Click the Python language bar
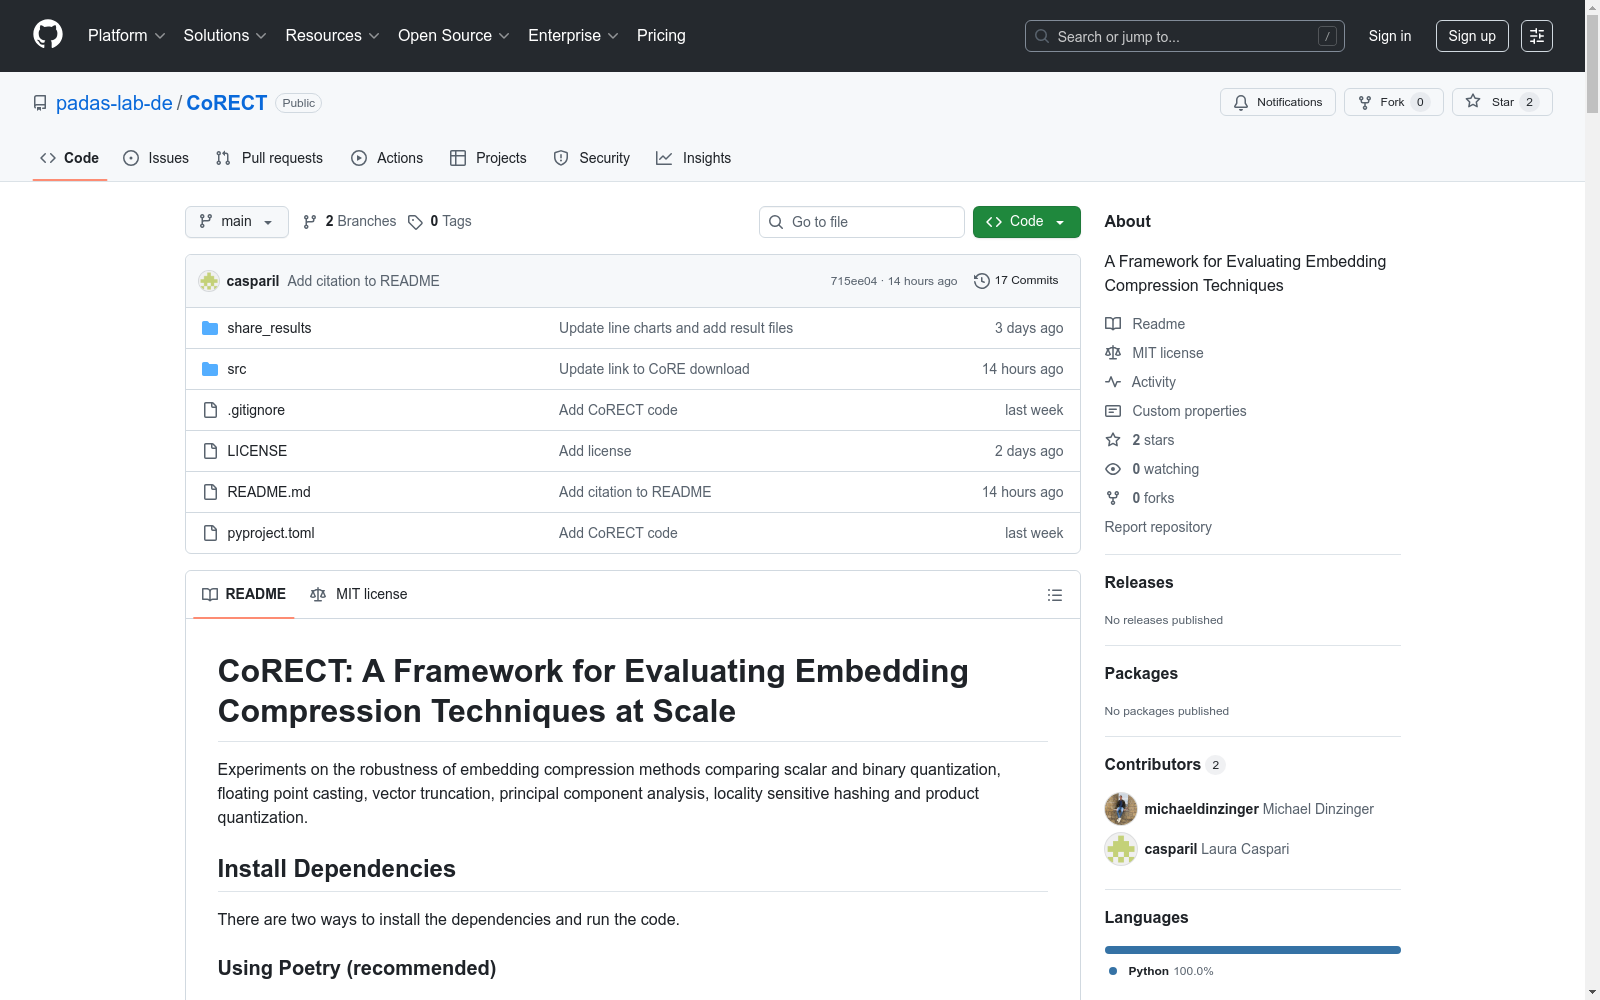Screen dimensions: 1600x1000 (x=1253, y=950)
